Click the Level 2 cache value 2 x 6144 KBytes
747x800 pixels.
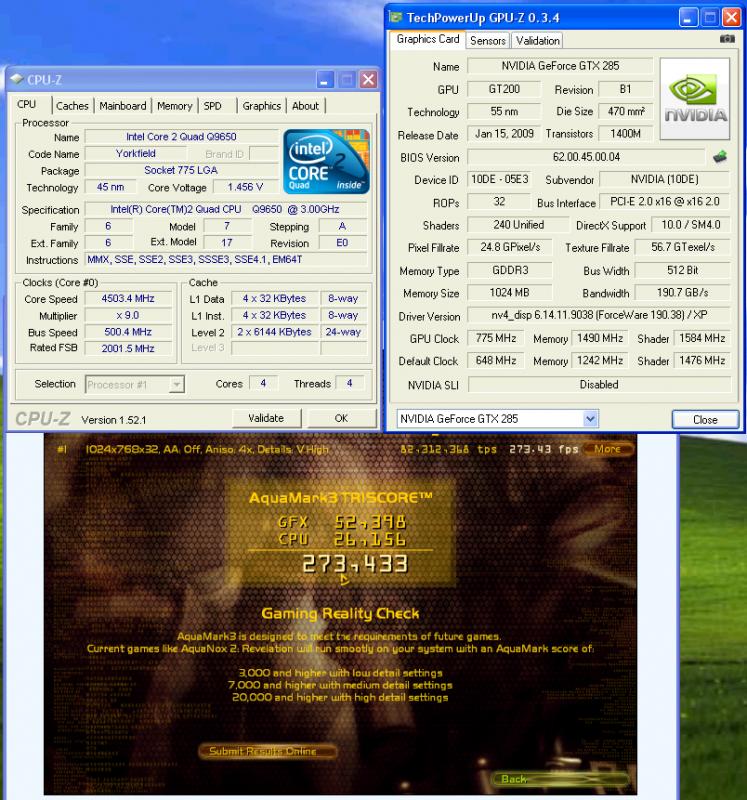pos(275,332)
